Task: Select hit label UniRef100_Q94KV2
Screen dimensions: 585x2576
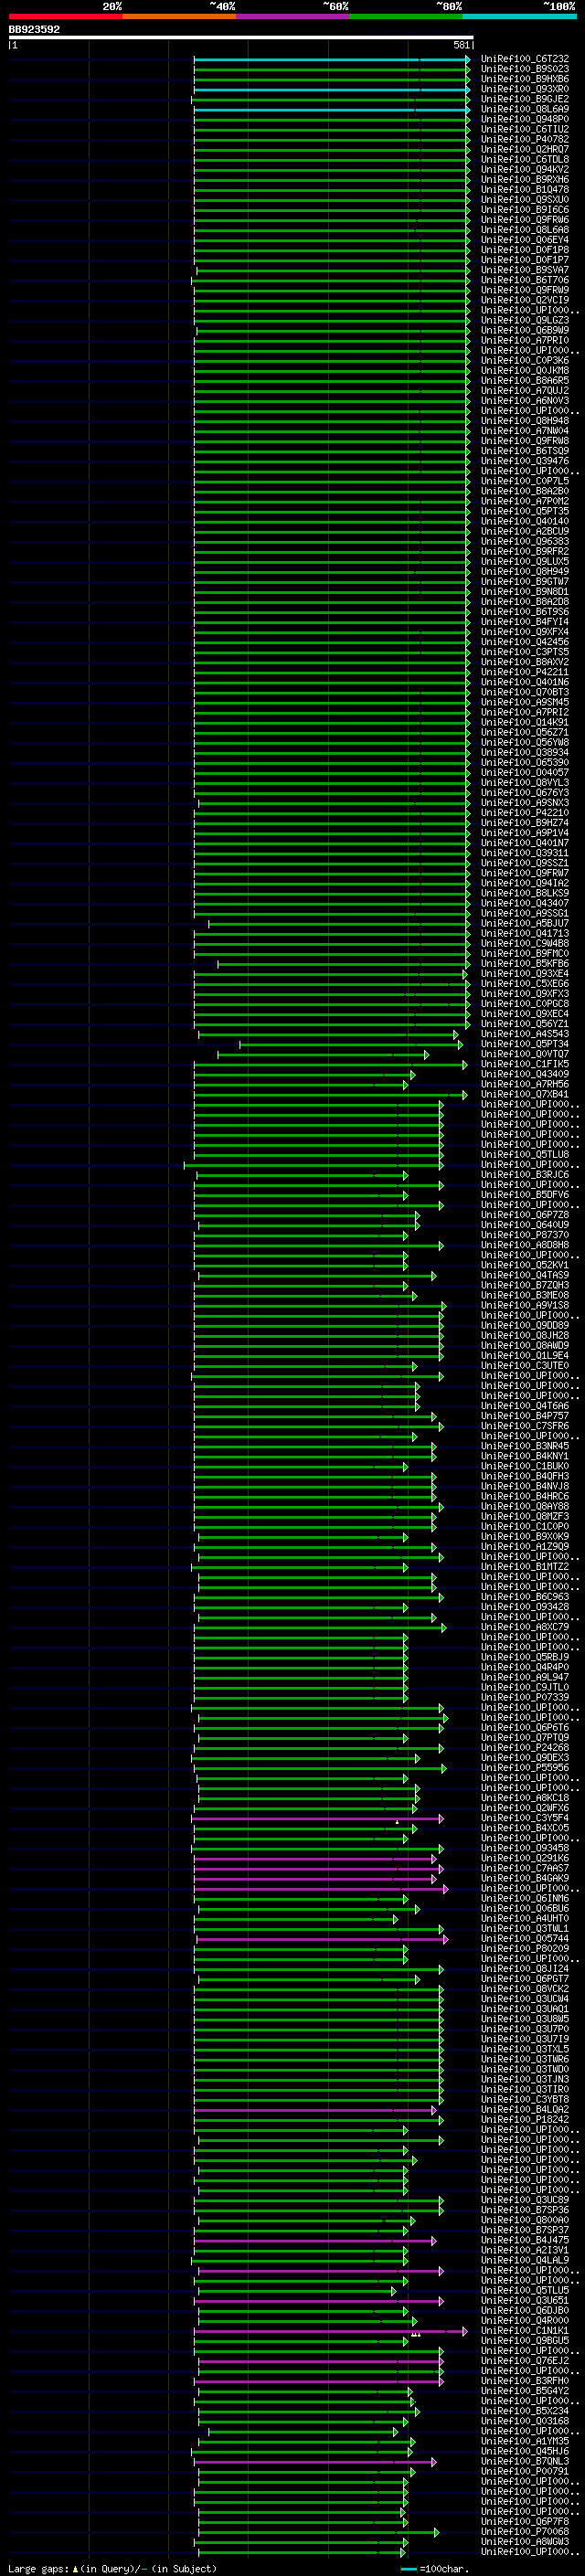Action: click(x=525, y=169)
